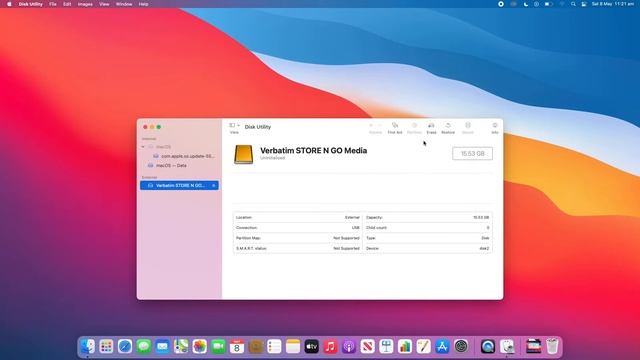Image resolution: width=640 pixels, height=360 pixels.
Task: Open App Store from the Dock
Action: point(442,347)
